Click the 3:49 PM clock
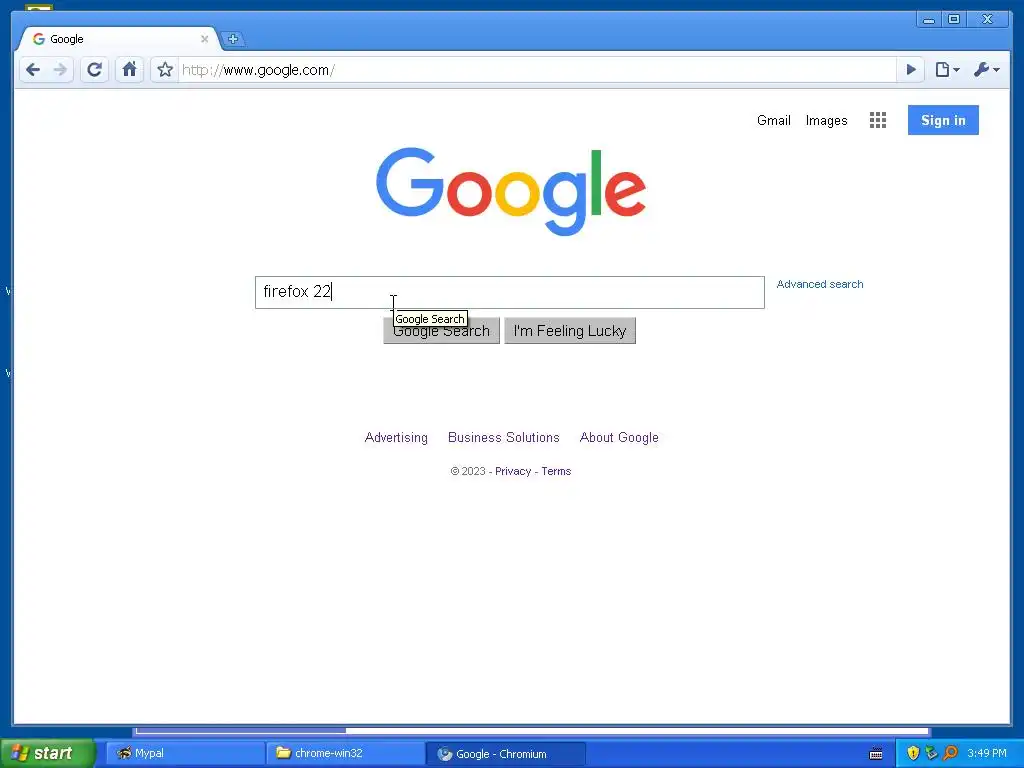 (x=987, y=753)
